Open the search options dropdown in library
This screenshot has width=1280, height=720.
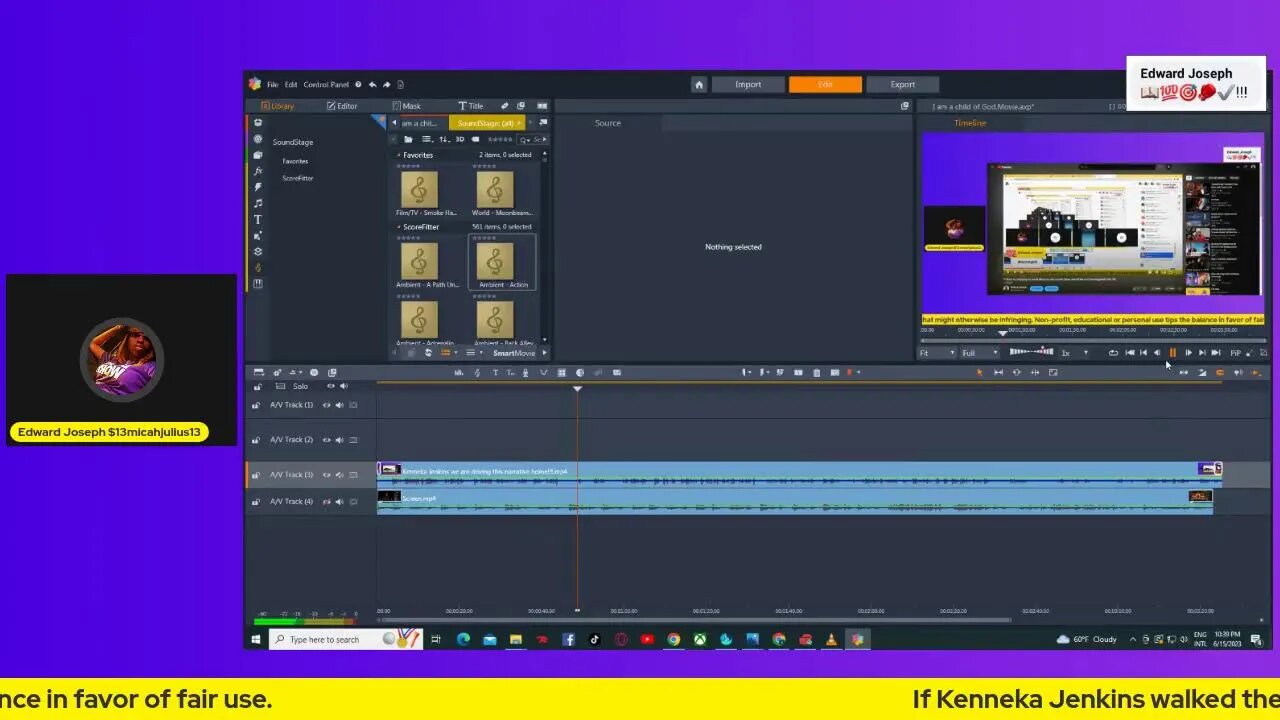[526, 139]
